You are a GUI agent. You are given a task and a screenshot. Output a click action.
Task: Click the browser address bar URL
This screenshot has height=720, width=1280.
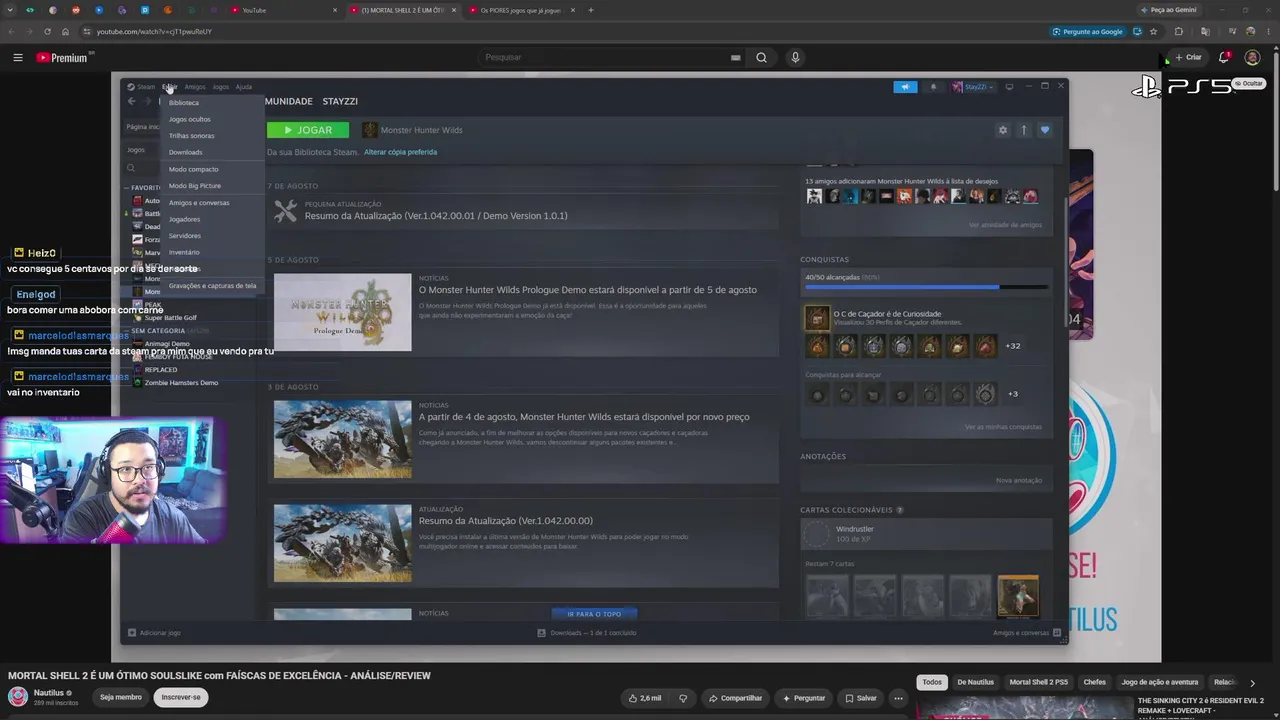coord(154,31)
